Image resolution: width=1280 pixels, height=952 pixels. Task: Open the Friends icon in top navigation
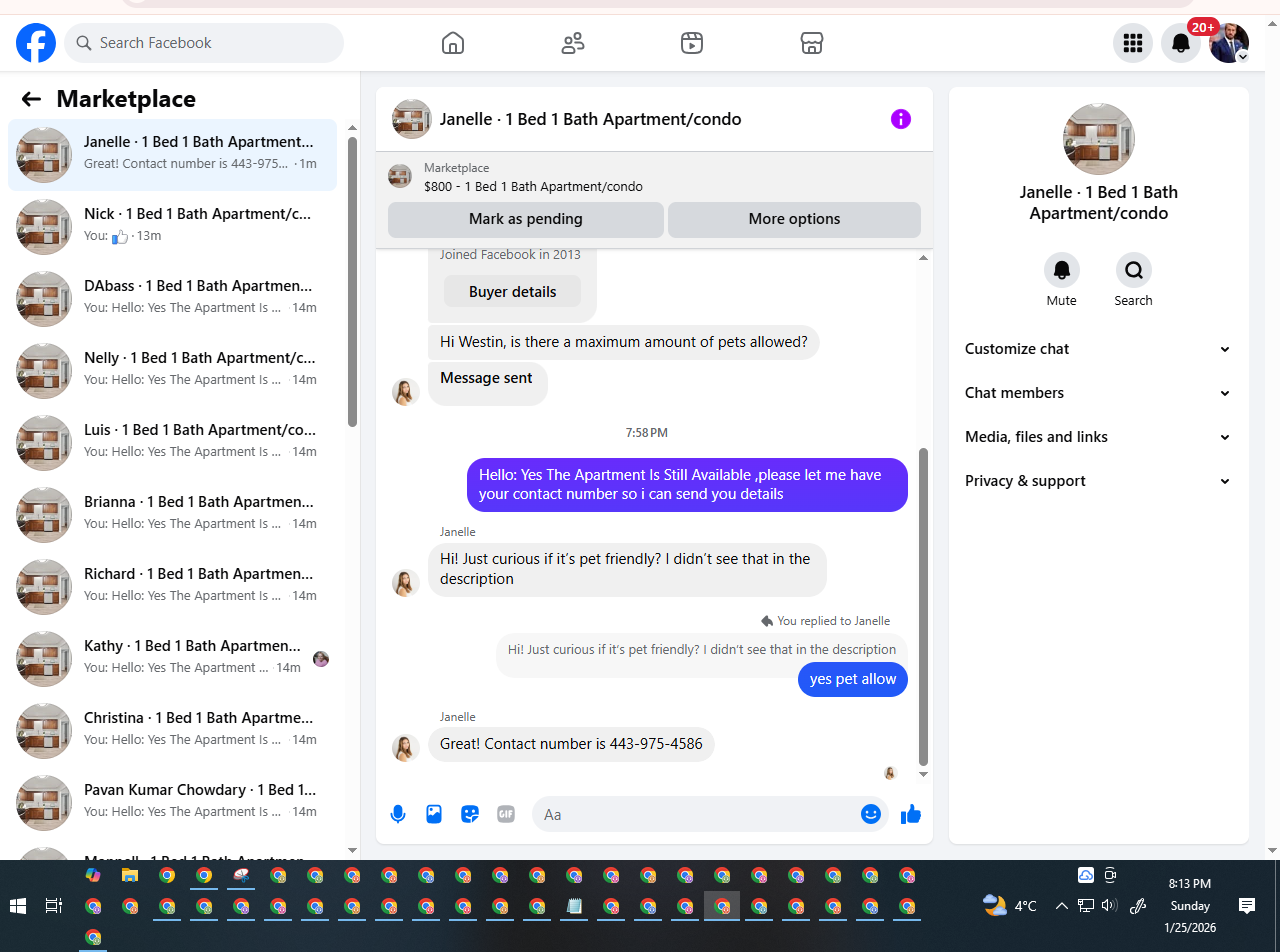tap(573, 43)
